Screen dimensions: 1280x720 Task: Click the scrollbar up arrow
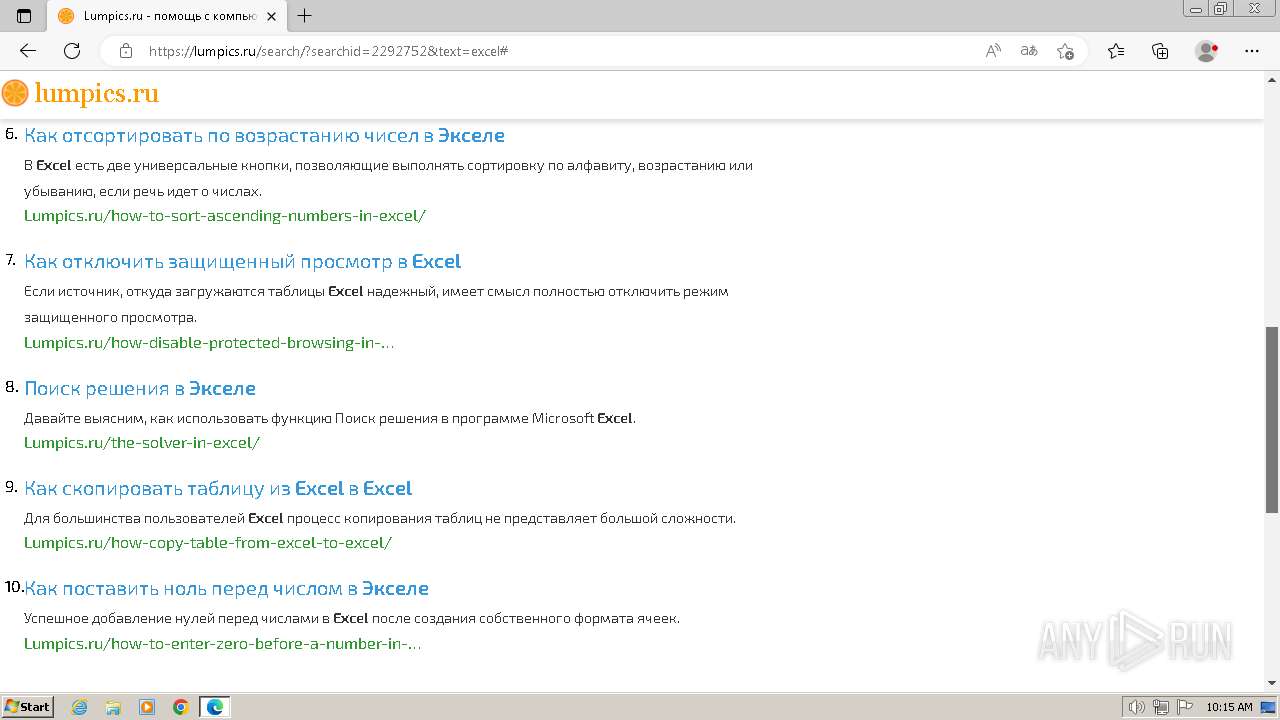tap(1272, 78)
